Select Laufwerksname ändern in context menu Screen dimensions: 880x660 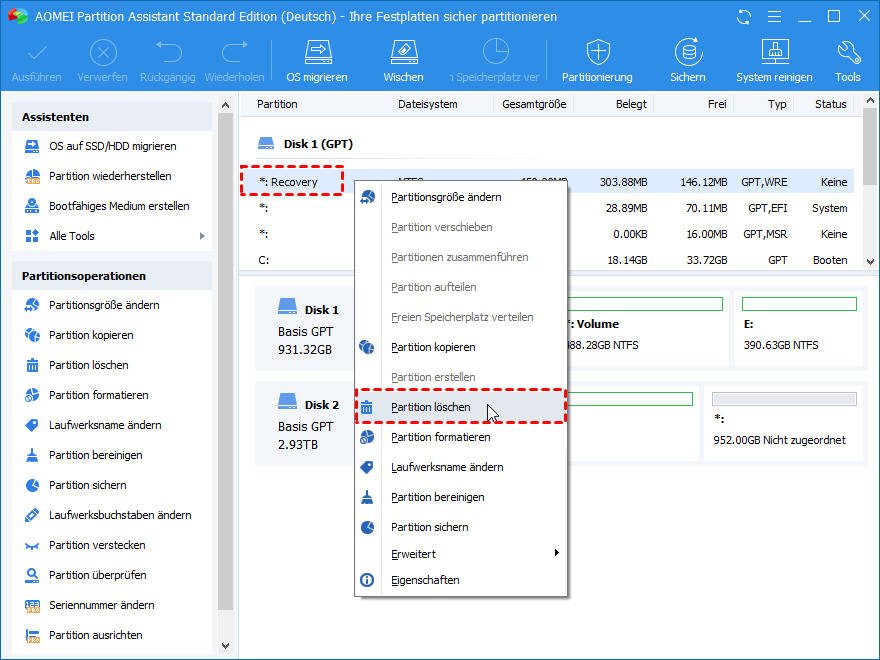[x=460, y=467]
